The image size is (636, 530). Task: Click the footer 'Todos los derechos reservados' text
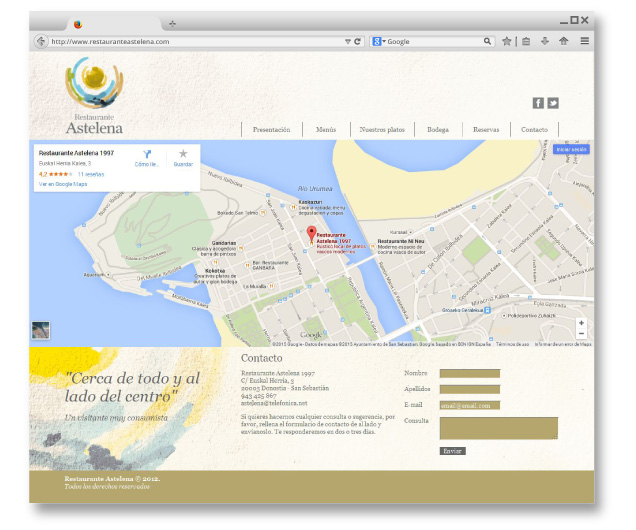coord(107,487)
